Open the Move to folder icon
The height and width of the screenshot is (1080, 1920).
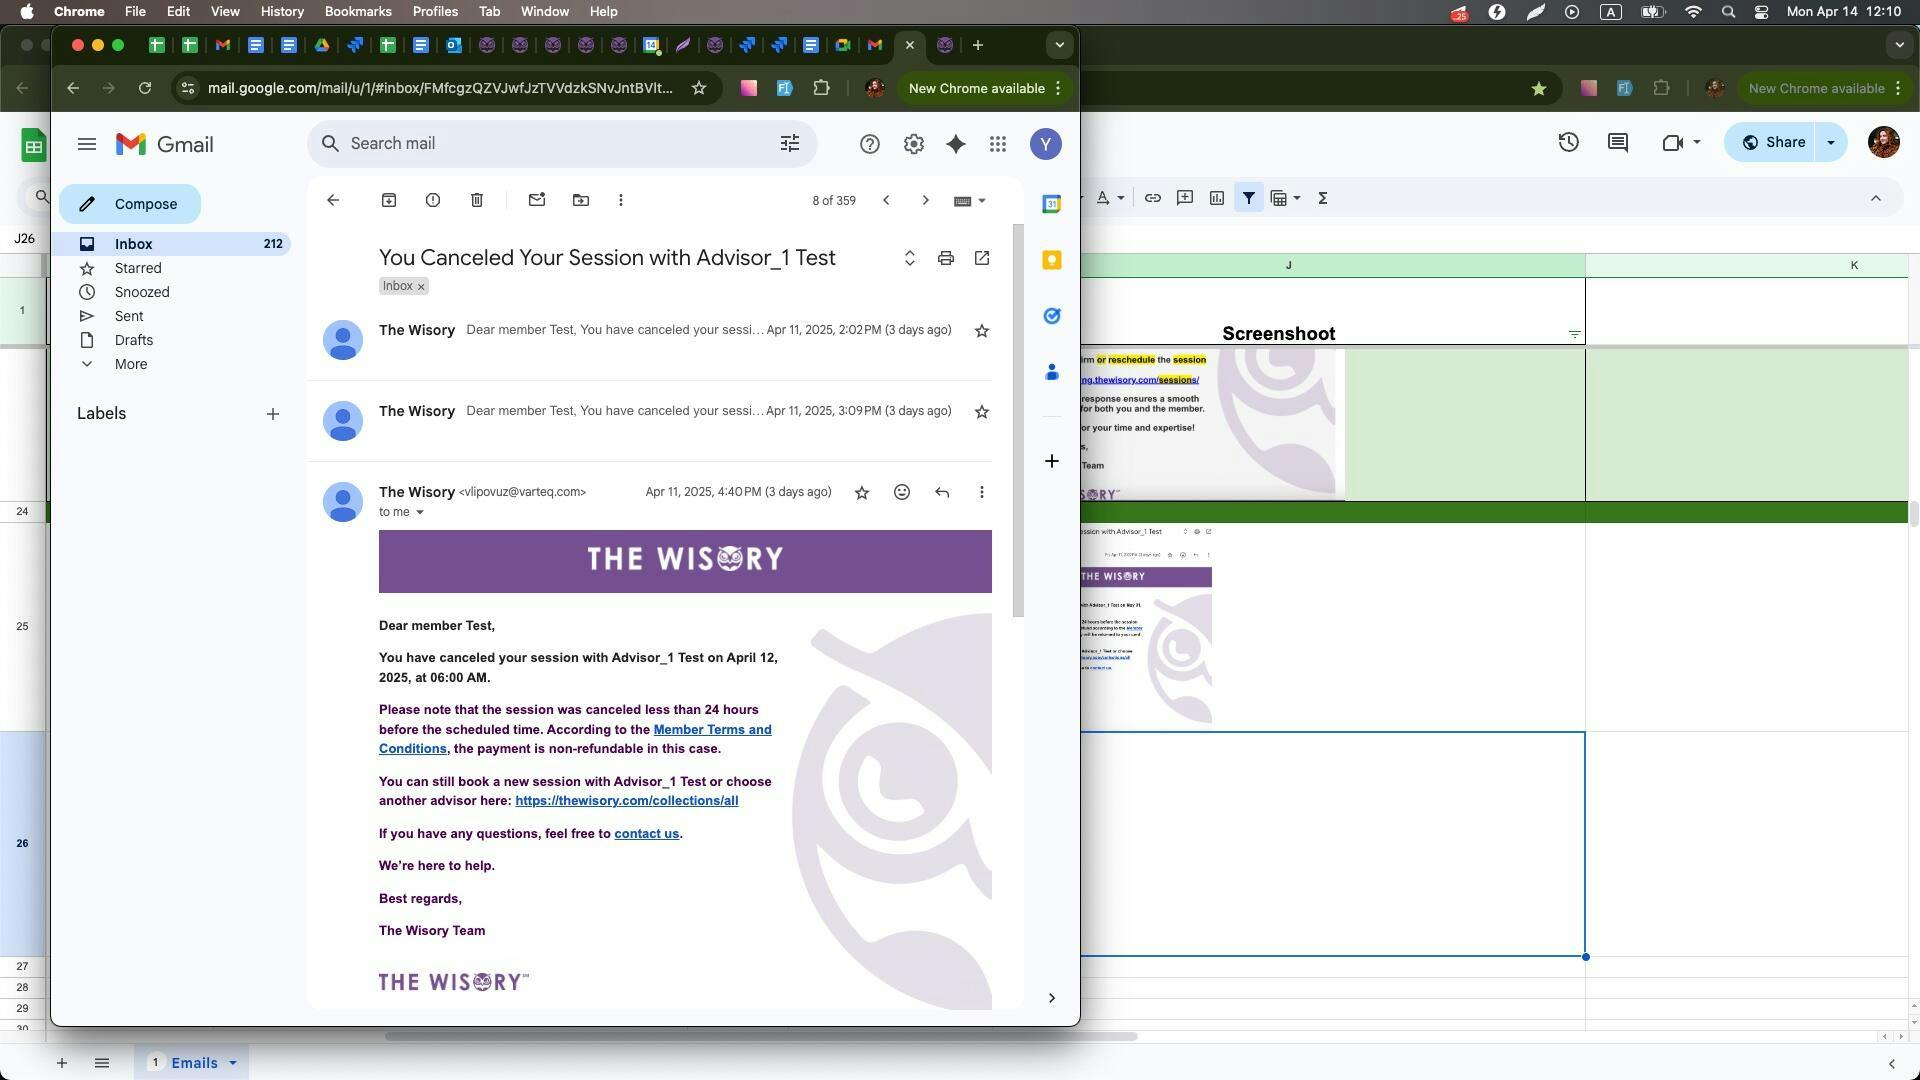pyautogui.click(x=581, y=200)
